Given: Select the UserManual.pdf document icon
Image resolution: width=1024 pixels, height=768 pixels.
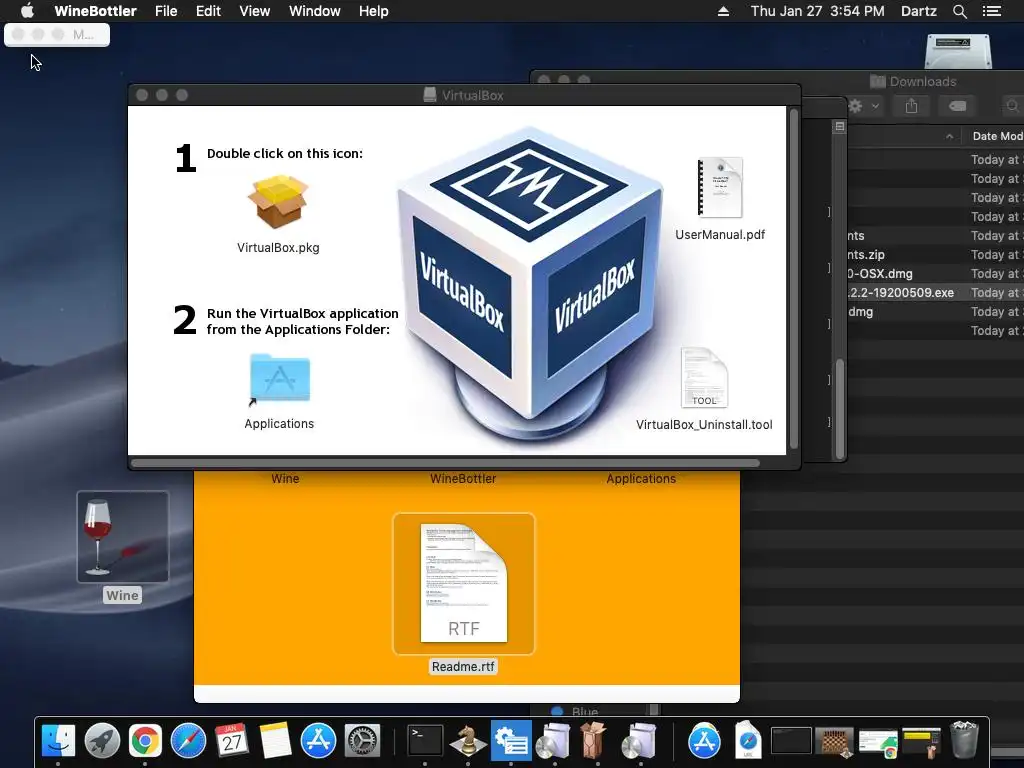Looking at the screenshot, I should click(720, 187).
